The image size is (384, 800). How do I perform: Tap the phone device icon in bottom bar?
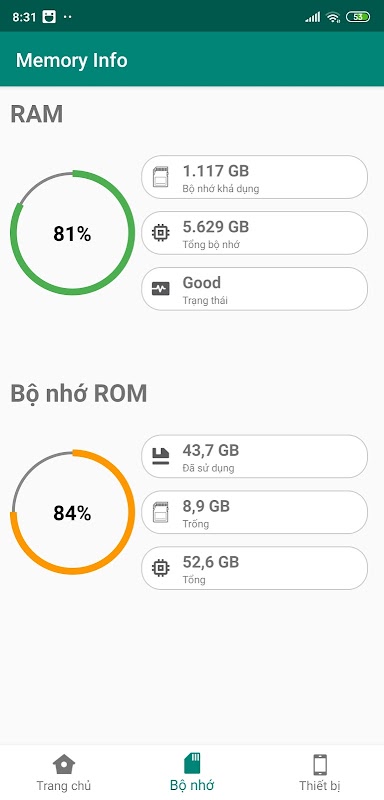pyautogui.click(x=320, y=765)
